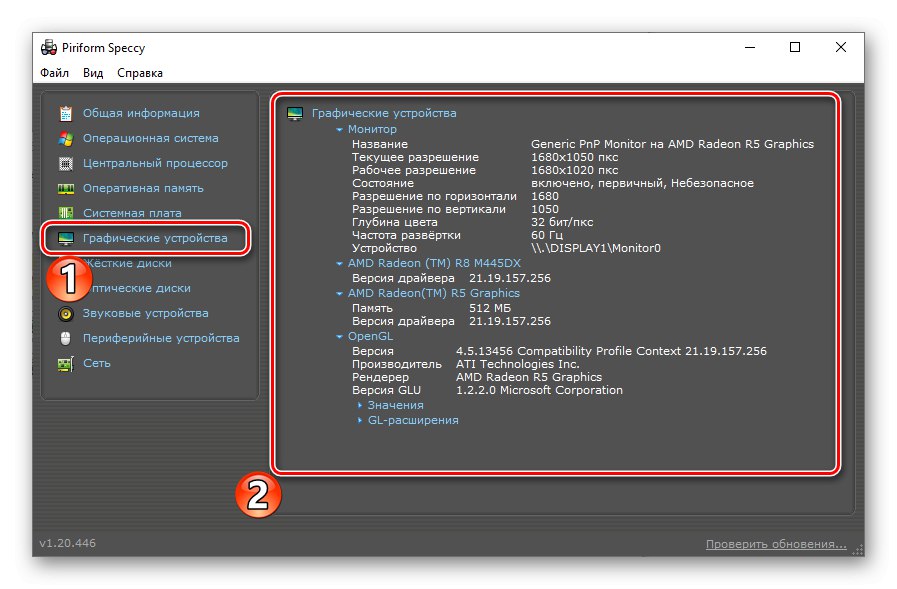
Task: Open the Справка menu
Action: tap(140, 73)
